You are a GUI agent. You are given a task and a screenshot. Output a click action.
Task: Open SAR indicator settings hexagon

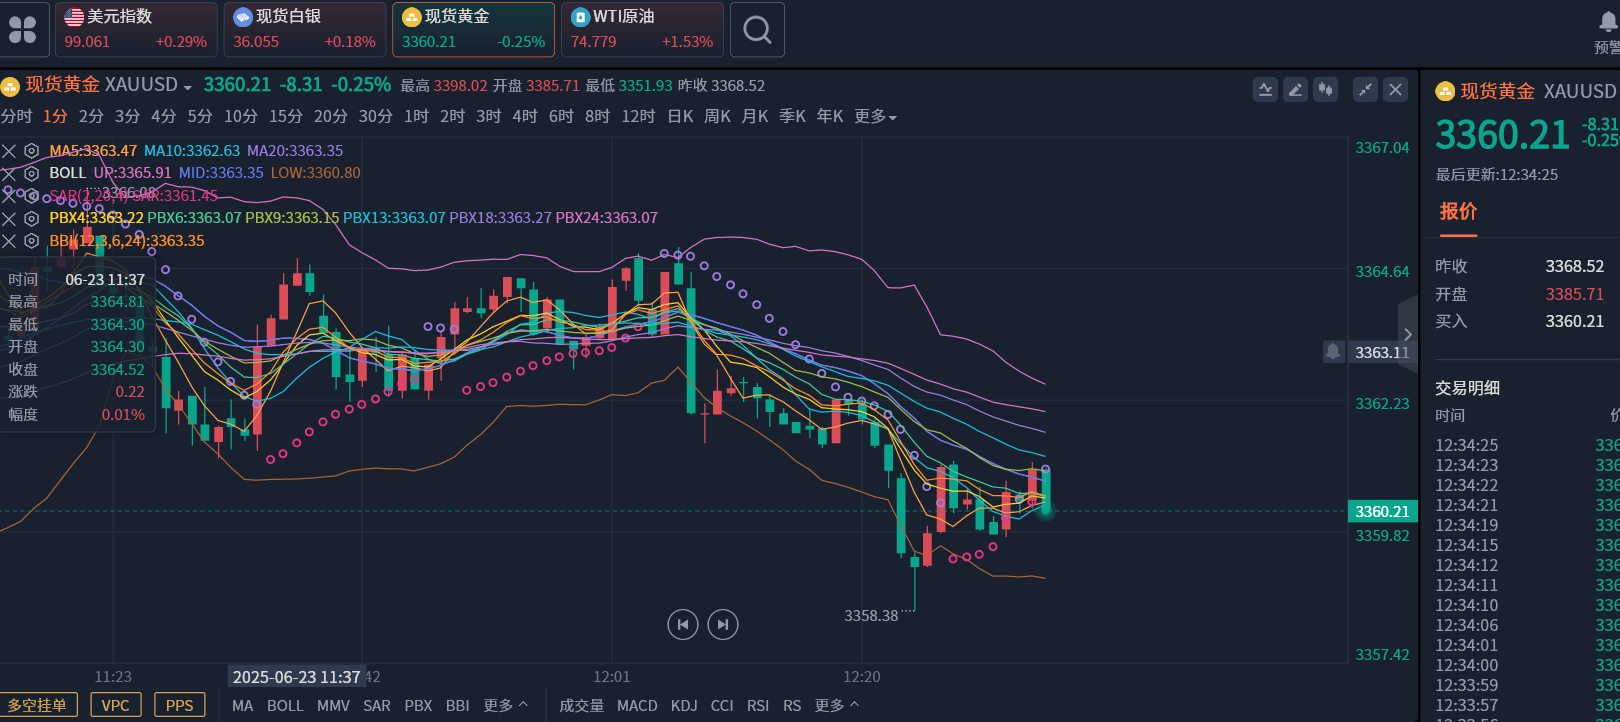[31, 196]
